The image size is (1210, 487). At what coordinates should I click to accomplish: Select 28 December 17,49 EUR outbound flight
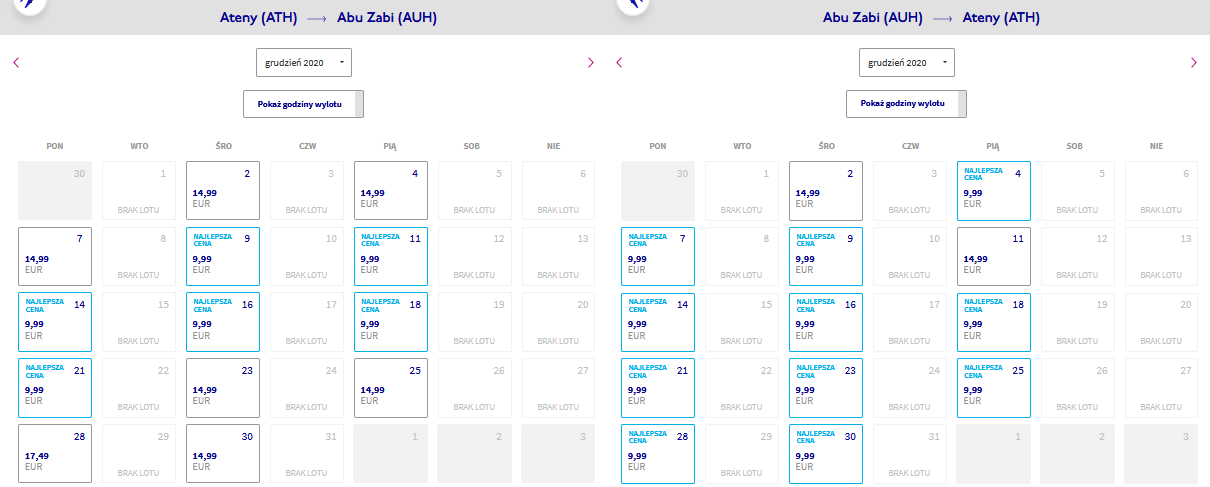click(55, 452)
